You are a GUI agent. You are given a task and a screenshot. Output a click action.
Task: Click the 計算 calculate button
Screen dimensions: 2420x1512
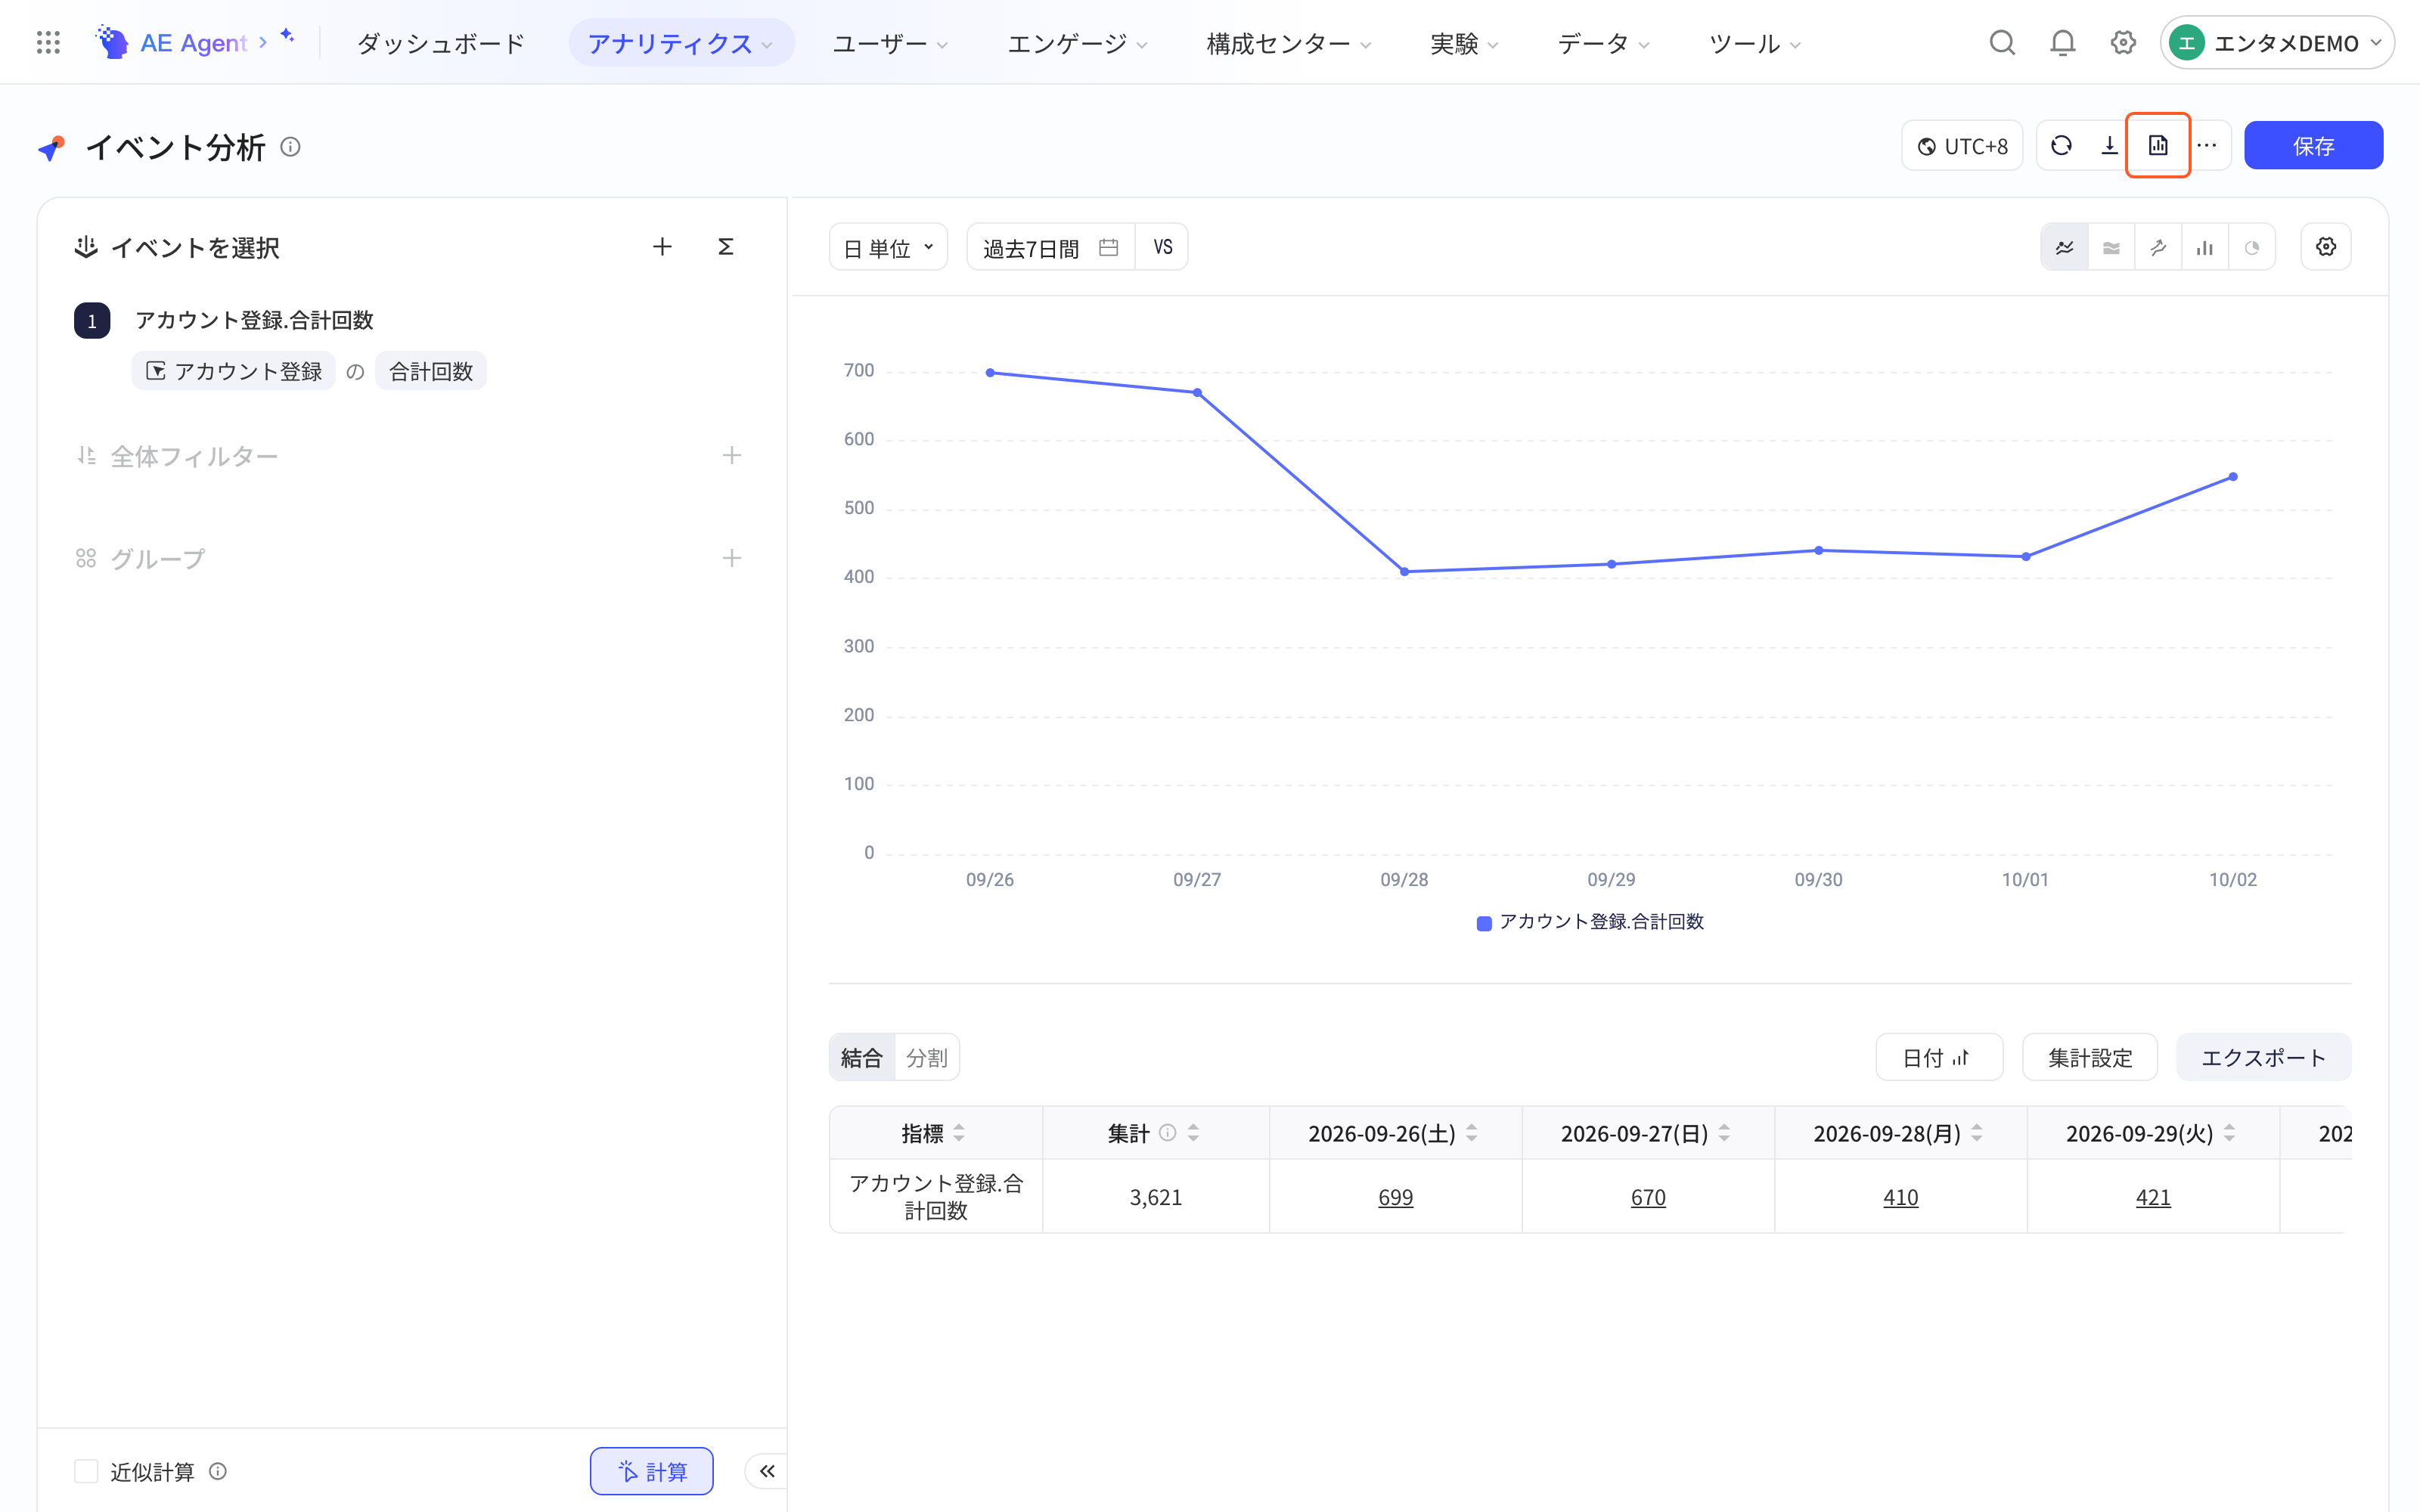click(x=652, y=1471)
